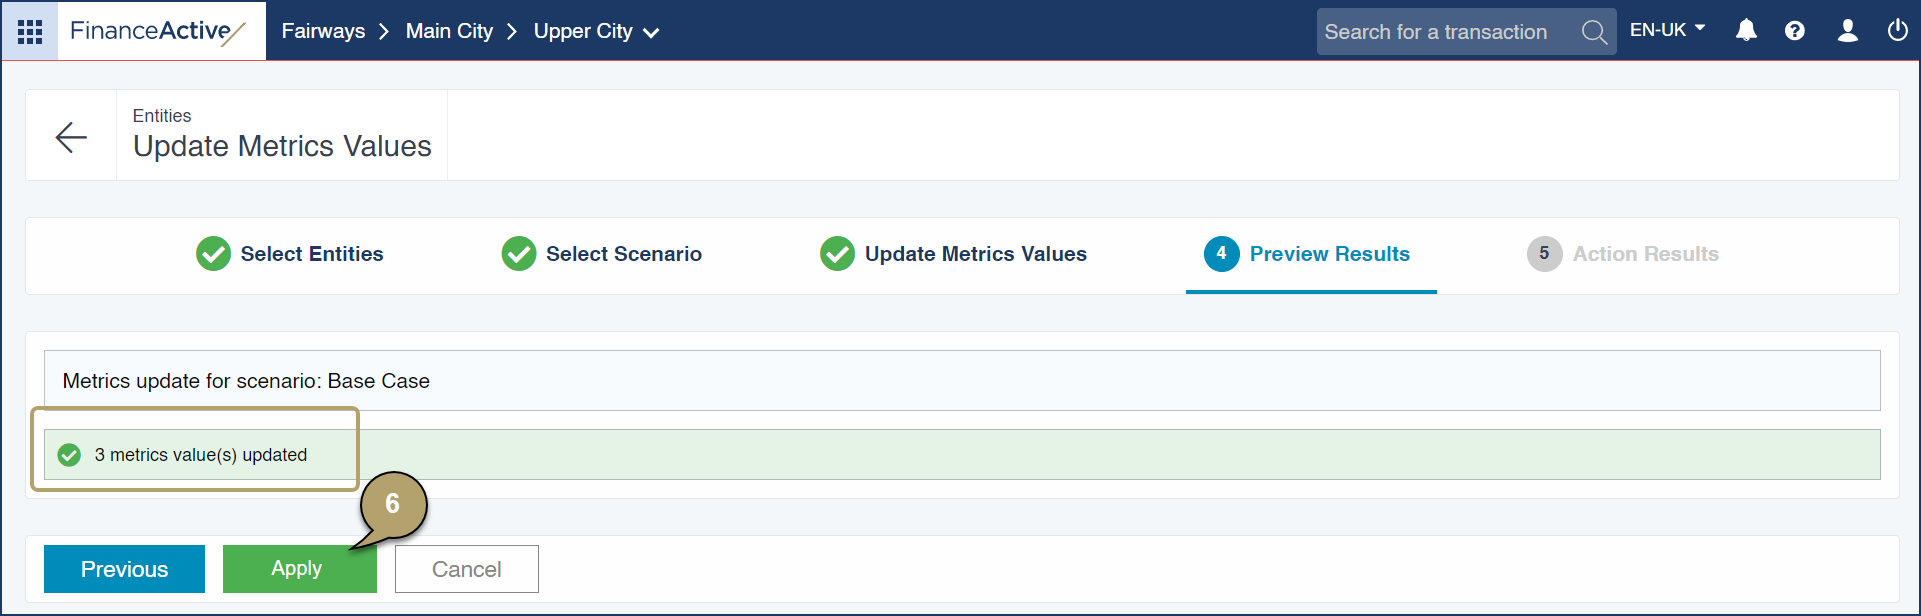Open the EN-UK language dropdown
The image size is (1921, 616).
click(1667, 31)
